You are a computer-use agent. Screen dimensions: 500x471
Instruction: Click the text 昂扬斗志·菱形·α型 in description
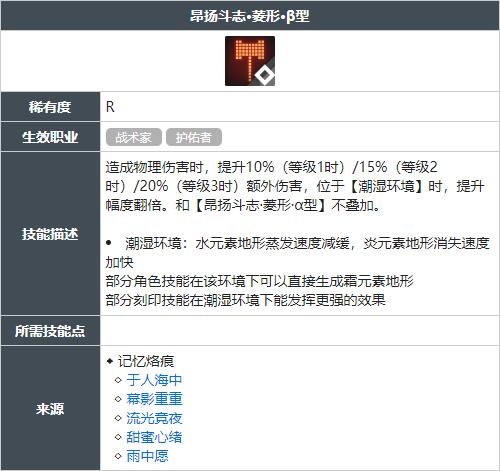(260, 205)
